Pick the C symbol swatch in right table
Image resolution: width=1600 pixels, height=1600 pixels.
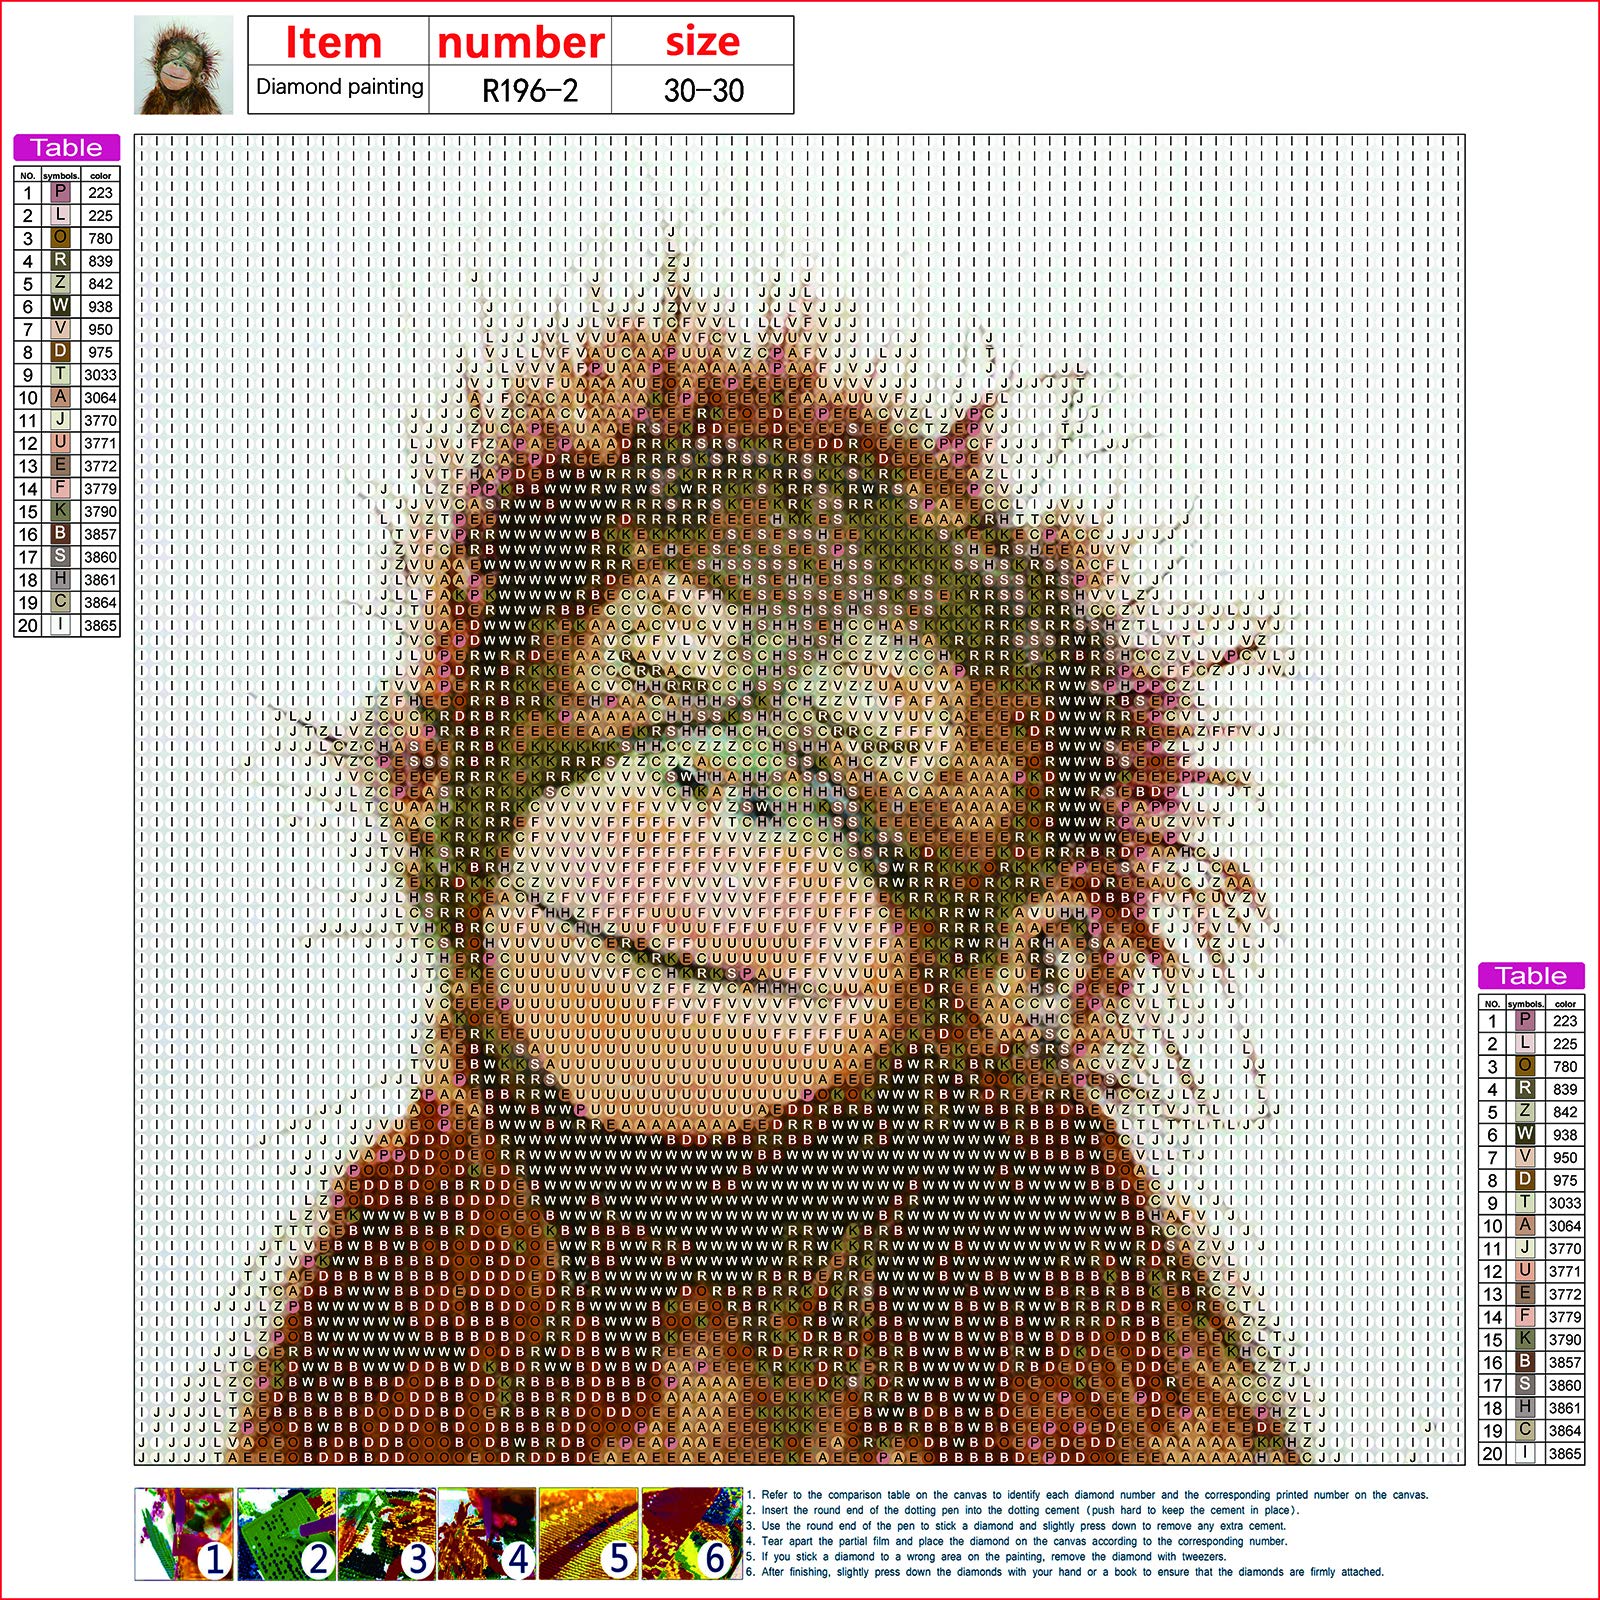(1525, 1431)
